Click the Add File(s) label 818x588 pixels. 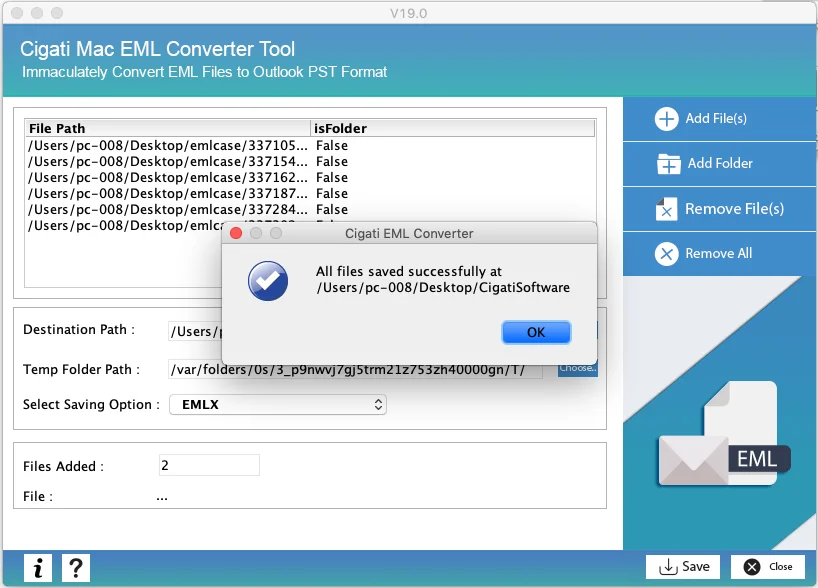point(716,118)
